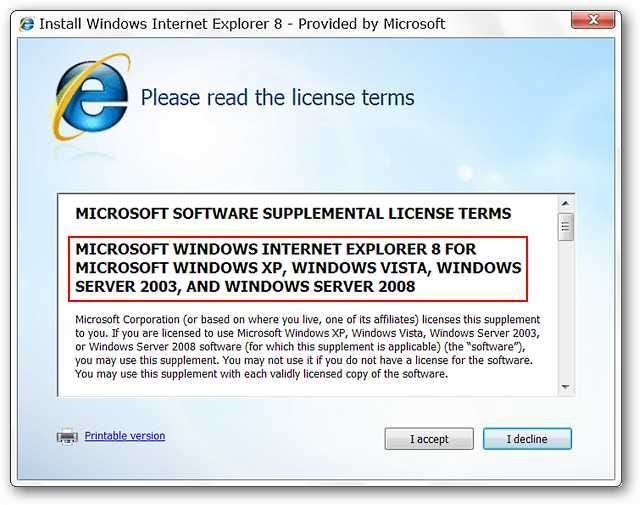Click the license text scrollbar thumb
The image size is (640, 505).
pos(565,227)
